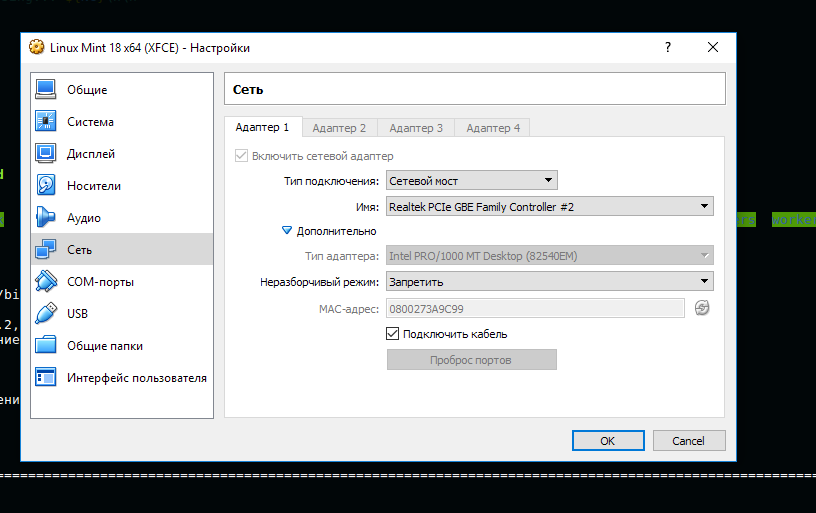Click the Дополнительно label text
The width and height of the screenshot is (816, 513).
coord(336,231)
